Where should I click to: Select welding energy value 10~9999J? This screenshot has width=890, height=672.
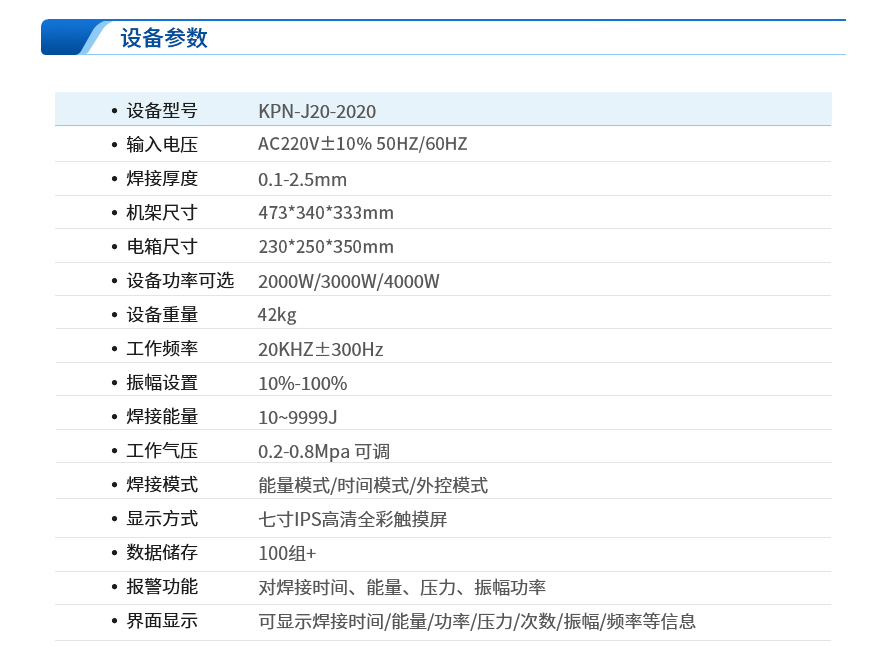point(298,417)
